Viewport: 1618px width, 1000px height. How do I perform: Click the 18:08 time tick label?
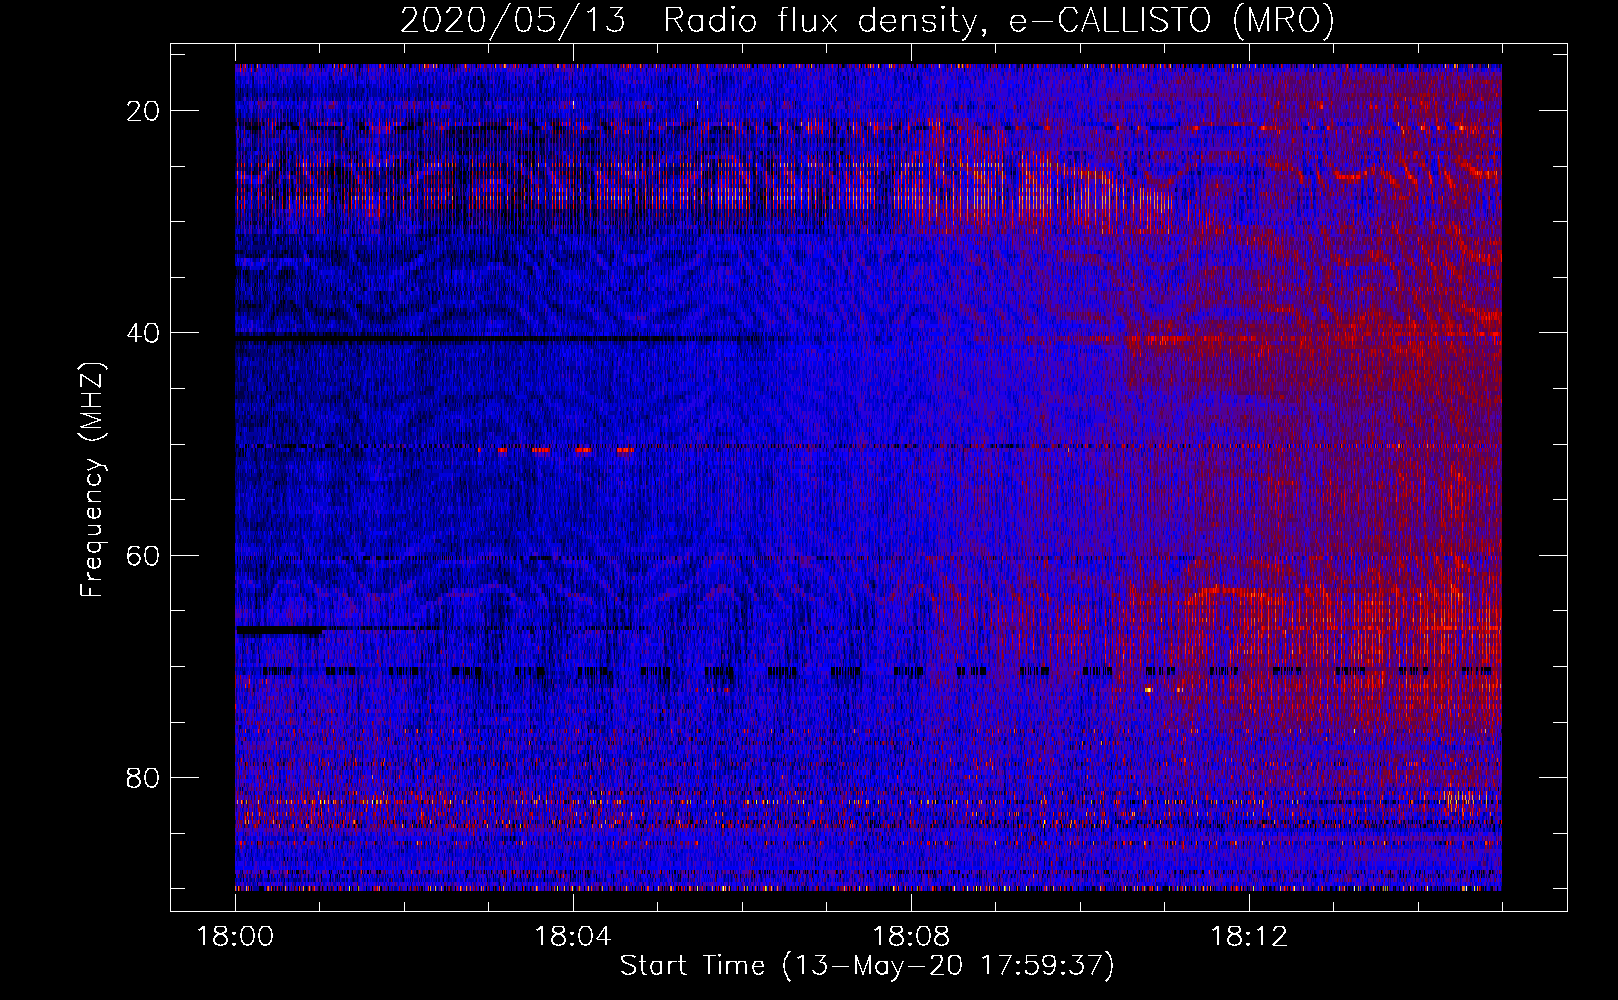pyautogui.click(x=911, y=937)
